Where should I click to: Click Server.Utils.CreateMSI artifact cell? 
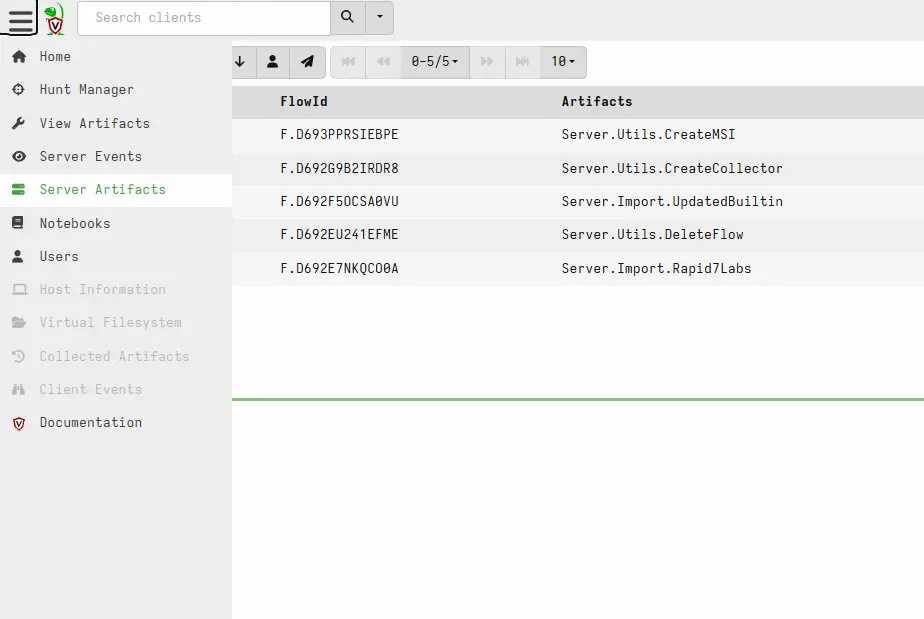click(648, 134)
